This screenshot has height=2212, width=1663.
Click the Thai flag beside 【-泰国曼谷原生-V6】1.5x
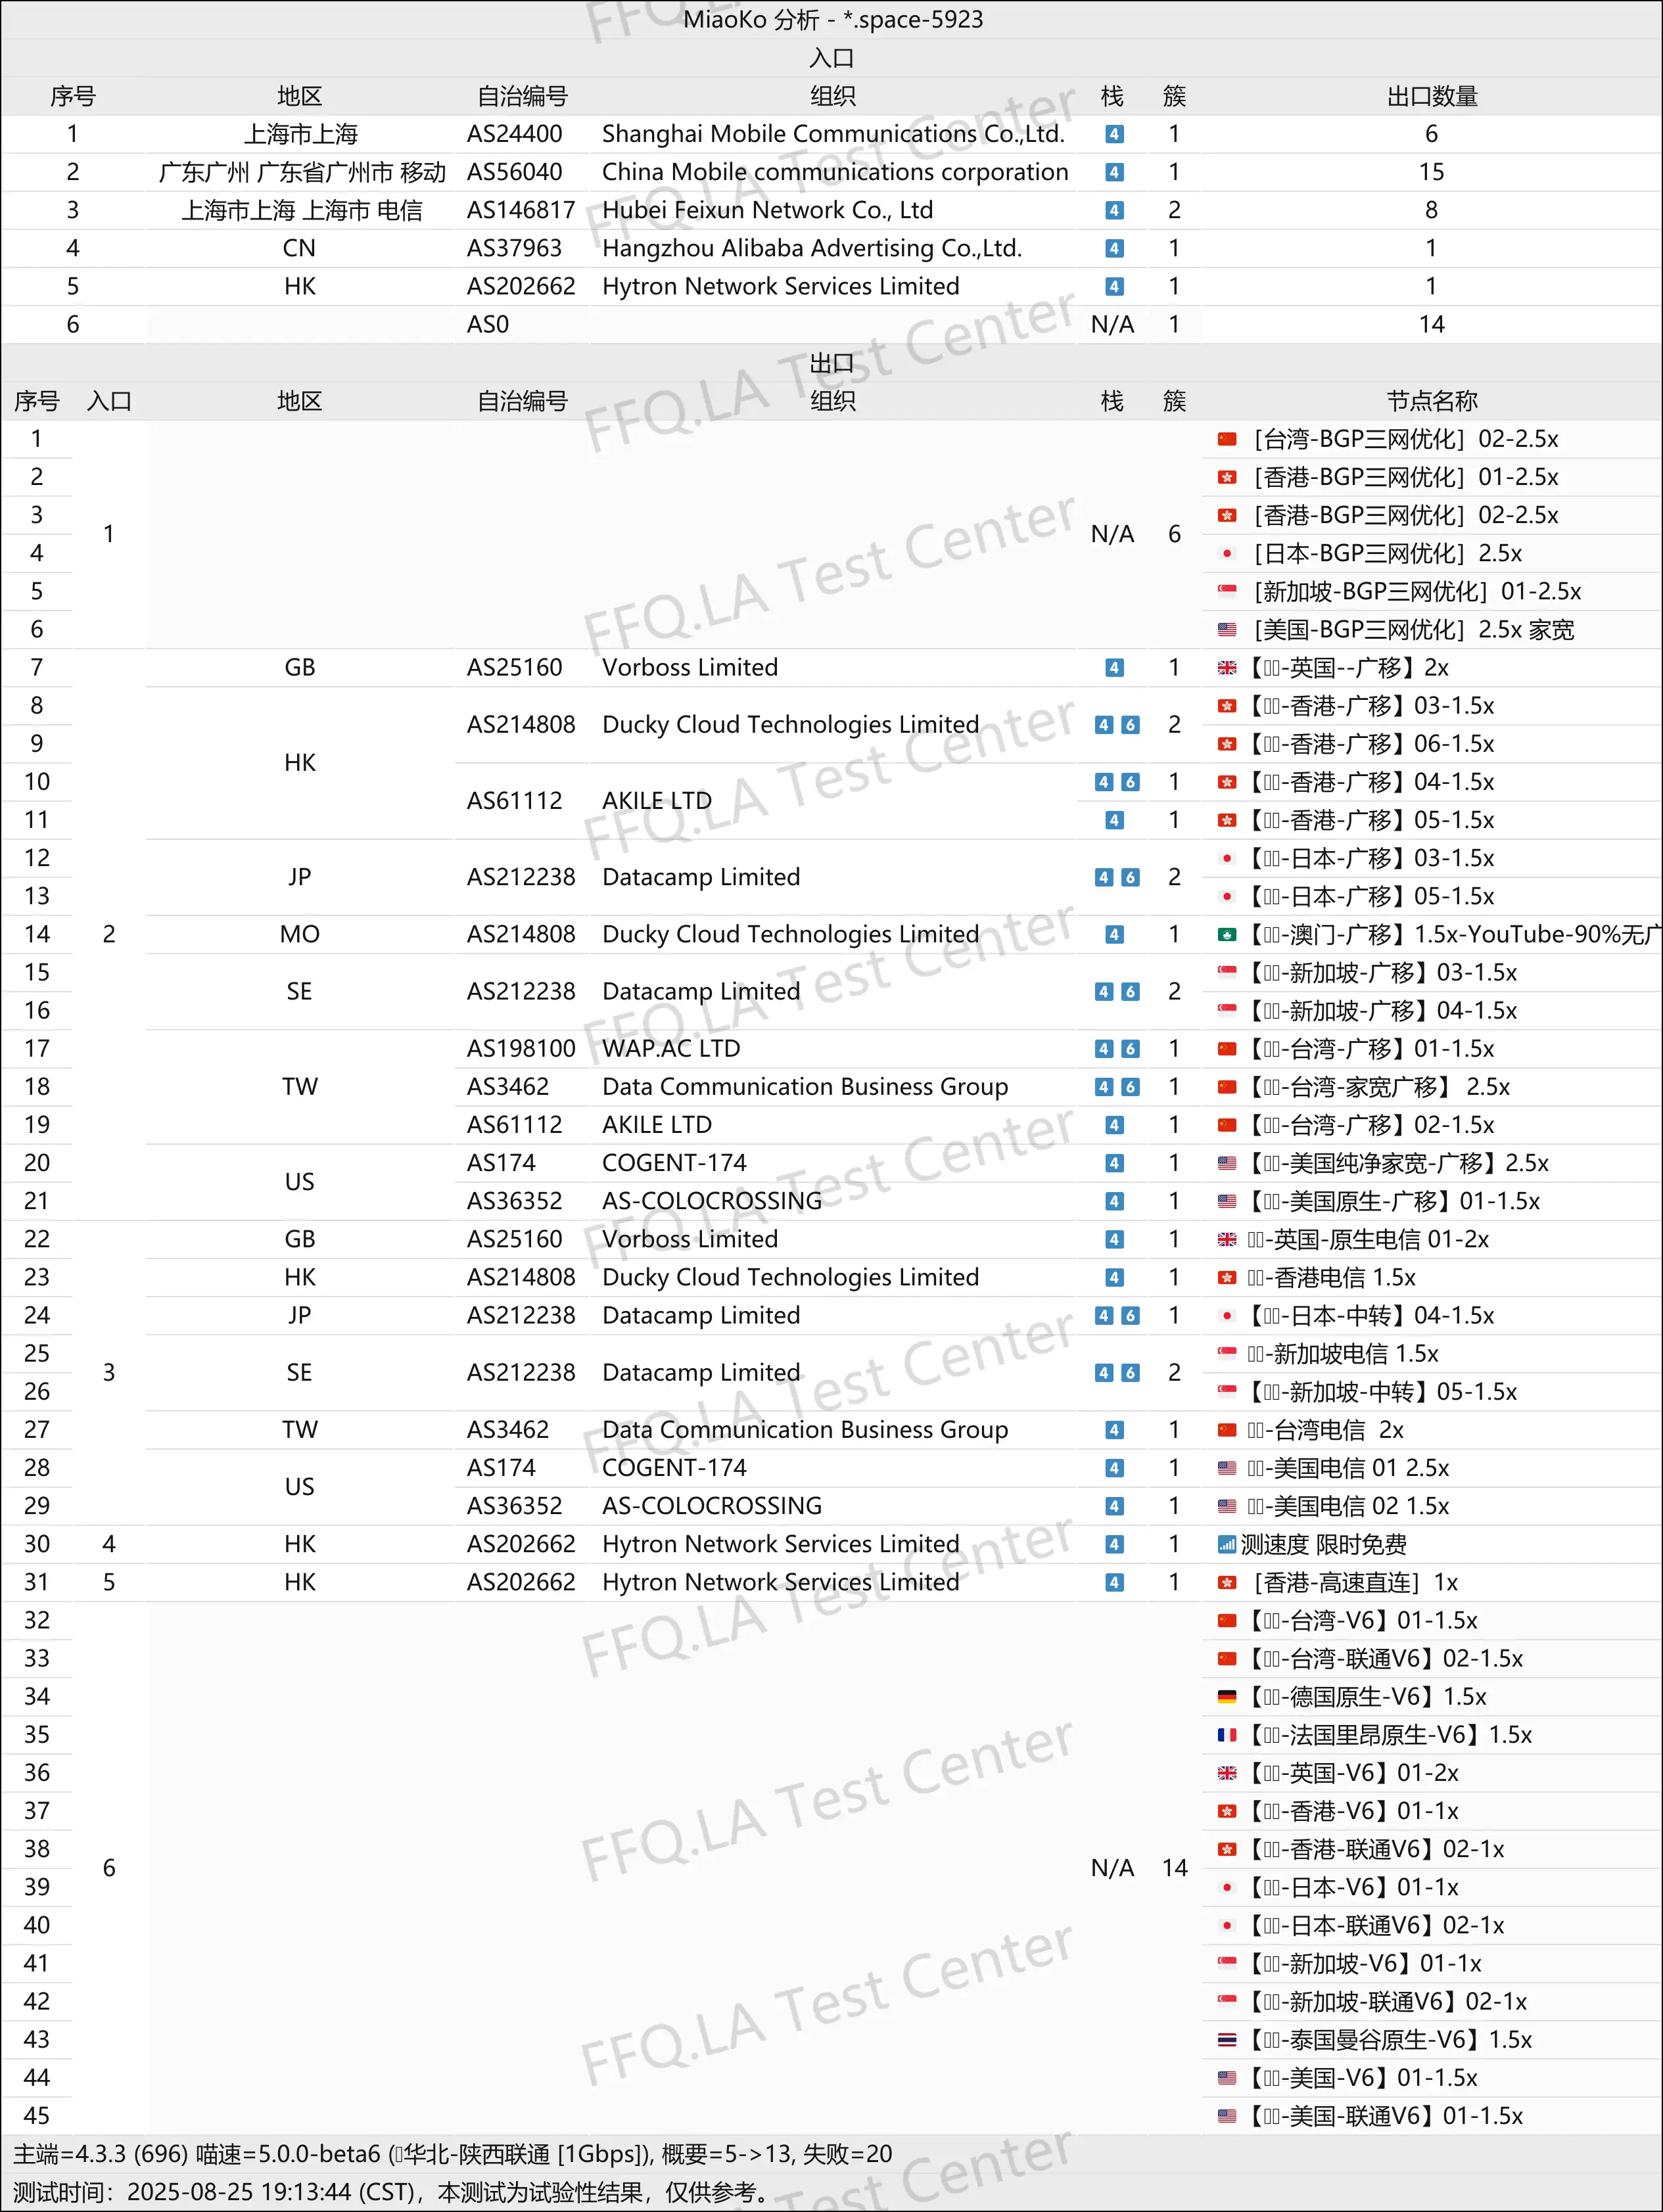coord(1227,2039)
